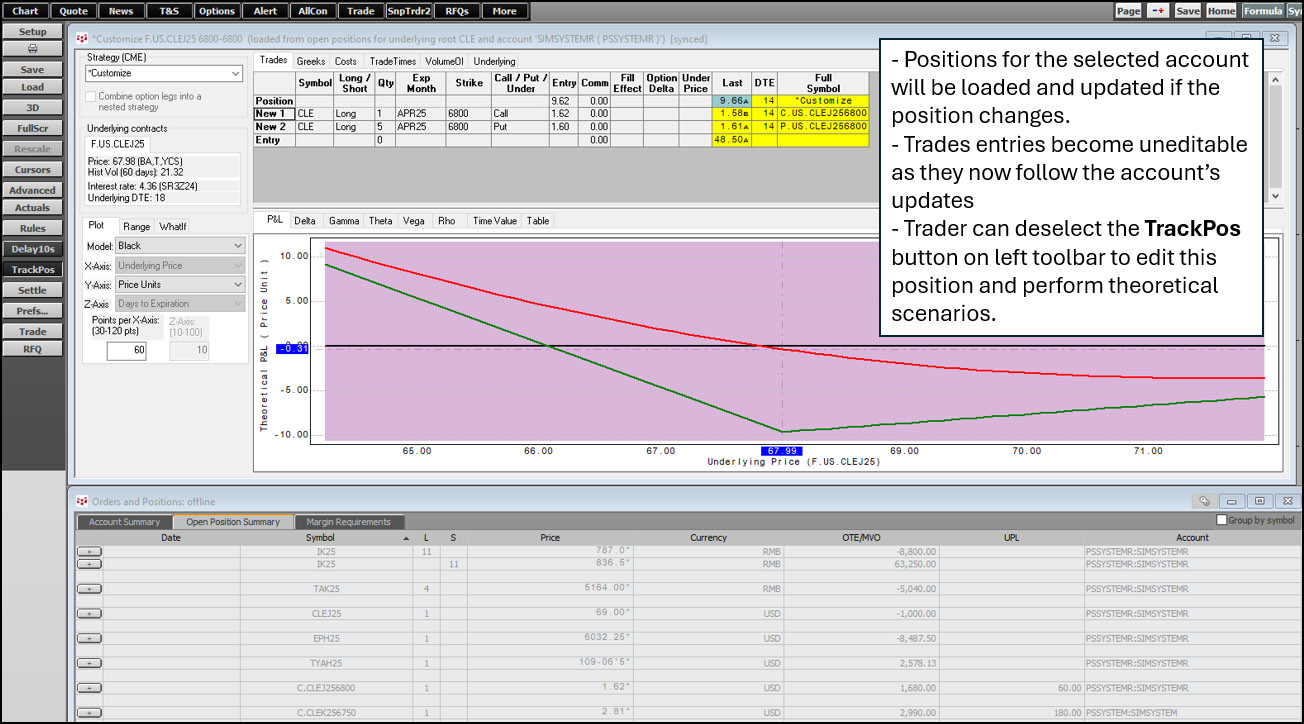Open Cursors tool in the sidebar

[x=32, y=170]
